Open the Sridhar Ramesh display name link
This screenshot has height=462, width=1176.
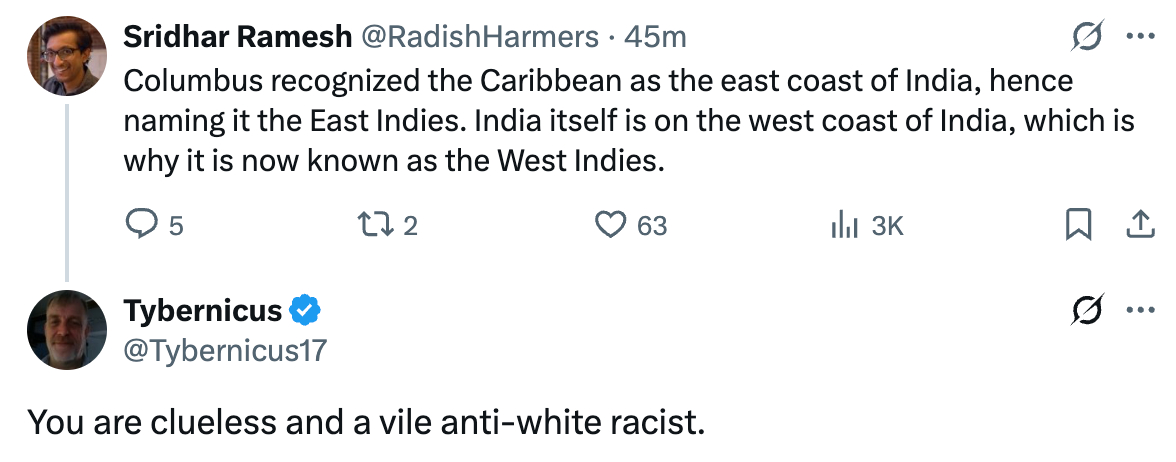pos(236,37)
